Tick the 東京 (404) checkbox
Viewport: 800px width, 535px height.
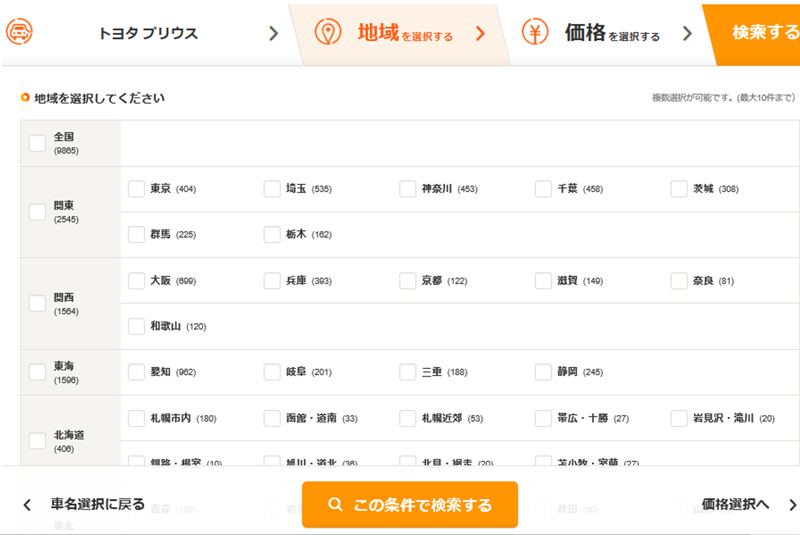136,189
